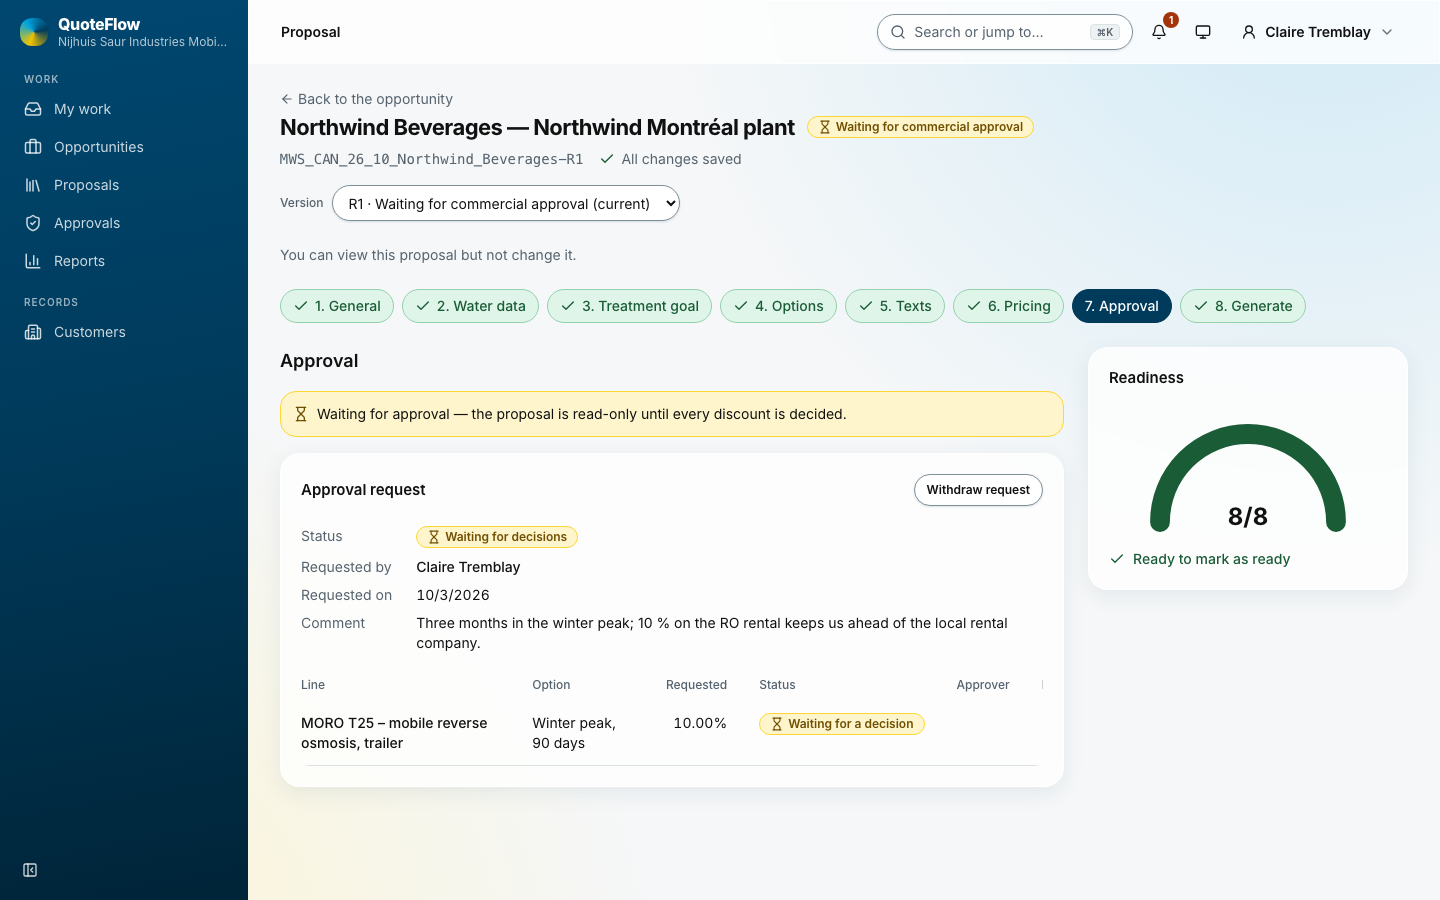Click the Customers building icon
This screenshot has height=900, width=1440.
(x=33, y=332)
